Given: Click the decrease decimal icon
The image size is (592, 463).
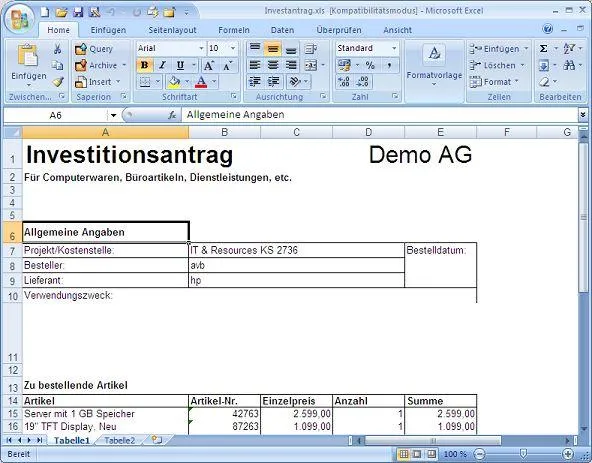Looking at the screenshot, I should [362, 82].
